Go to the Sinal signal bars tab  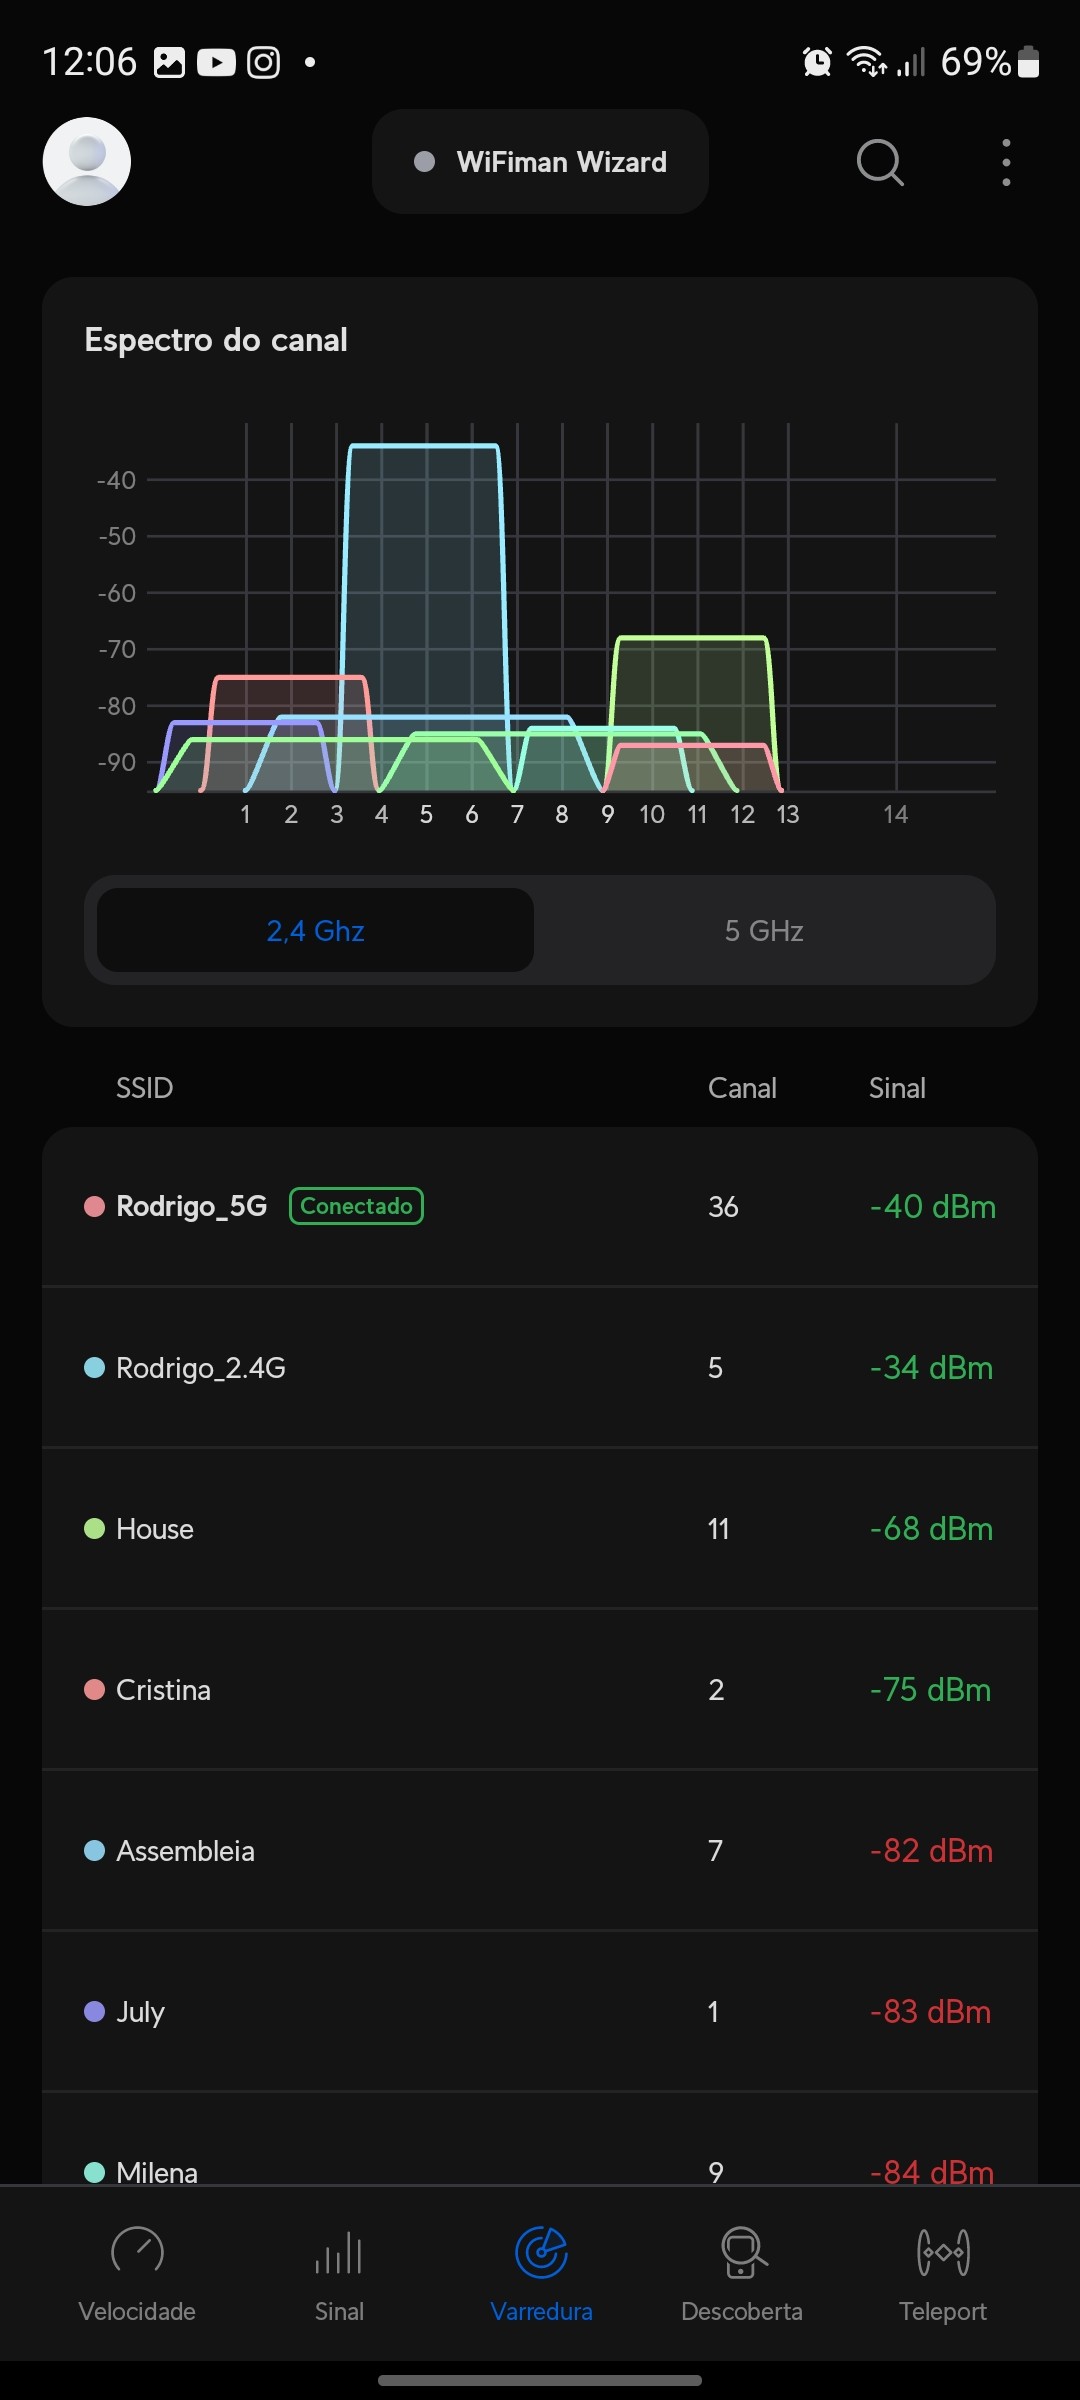[x=339, y=2272]
